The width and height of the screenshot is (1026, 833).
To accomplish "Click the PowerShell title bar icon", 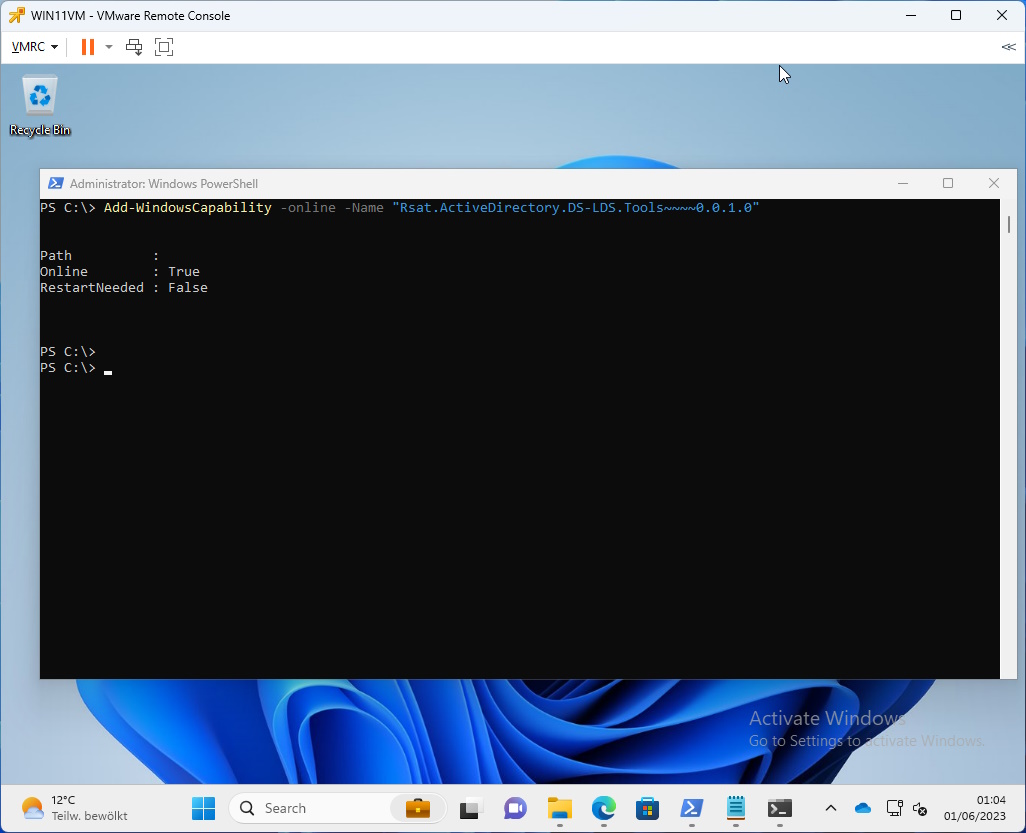I will pyautogui.click(x=56, y=184).
